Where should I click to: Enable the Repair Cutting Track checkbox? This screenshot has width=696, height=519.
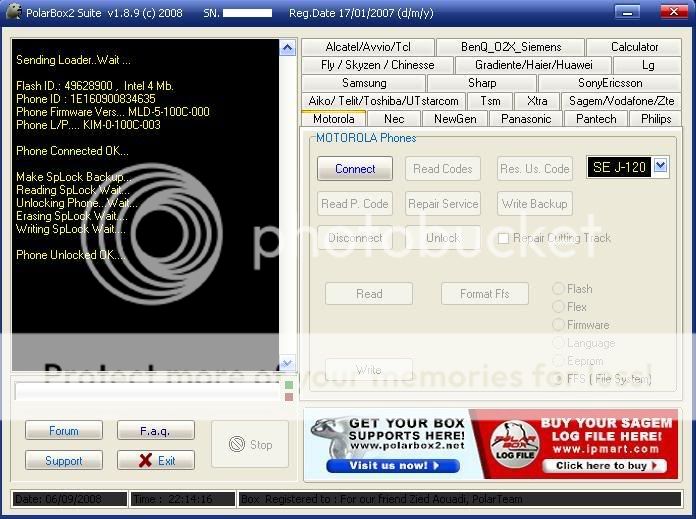pos(503,238)
